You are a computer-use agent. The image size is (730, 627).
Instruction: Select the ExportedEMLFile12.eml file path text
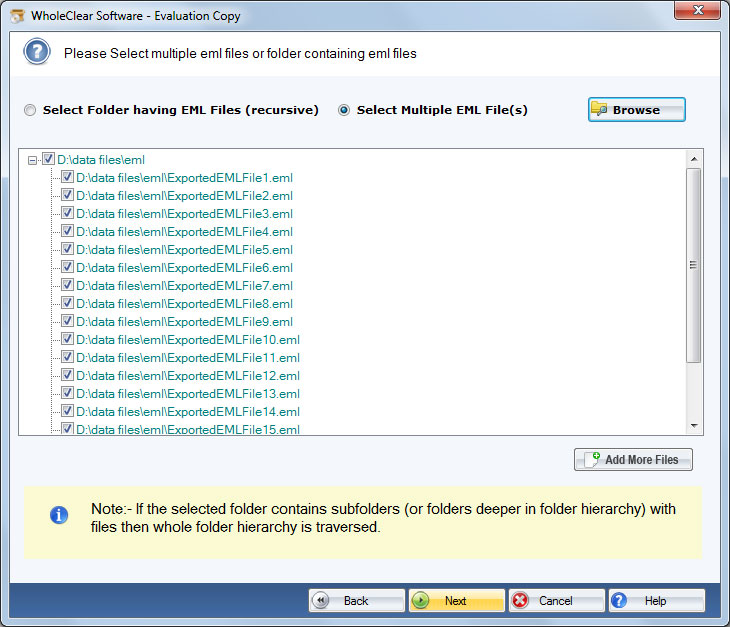pos(188,376)
